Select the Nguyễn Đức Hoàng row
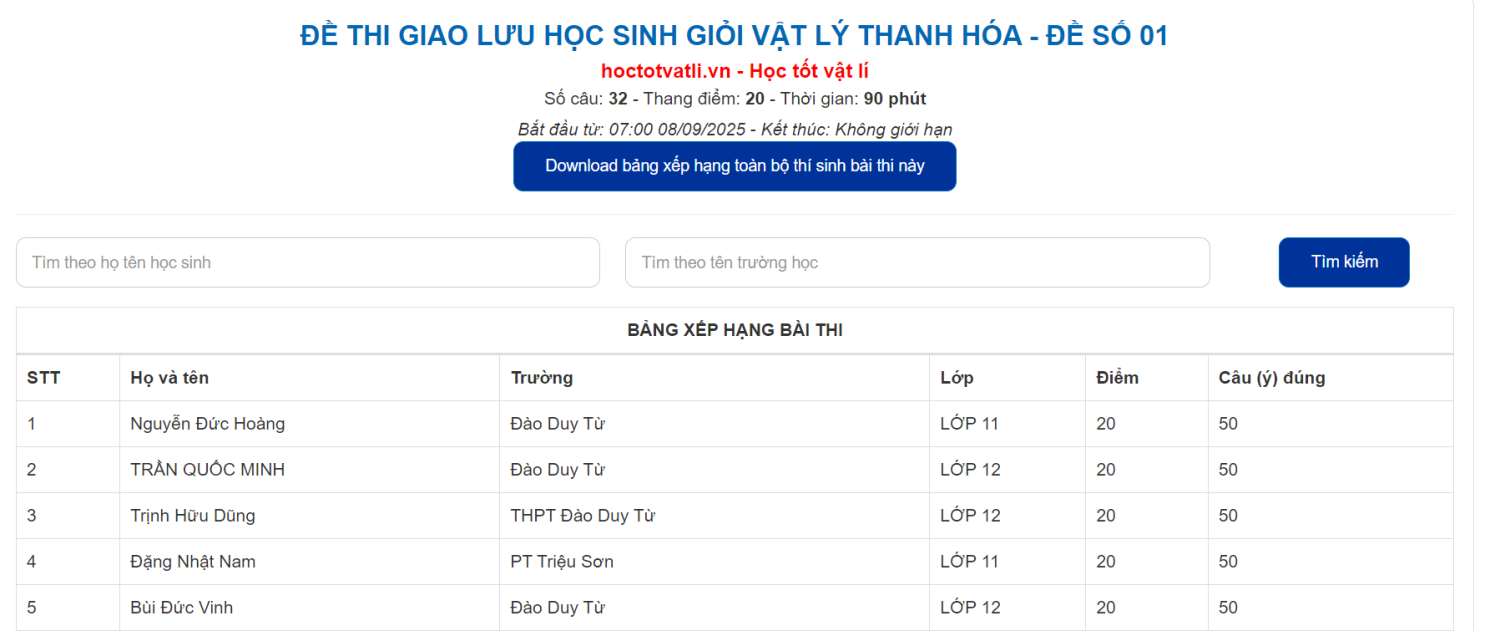 point(208,424)
